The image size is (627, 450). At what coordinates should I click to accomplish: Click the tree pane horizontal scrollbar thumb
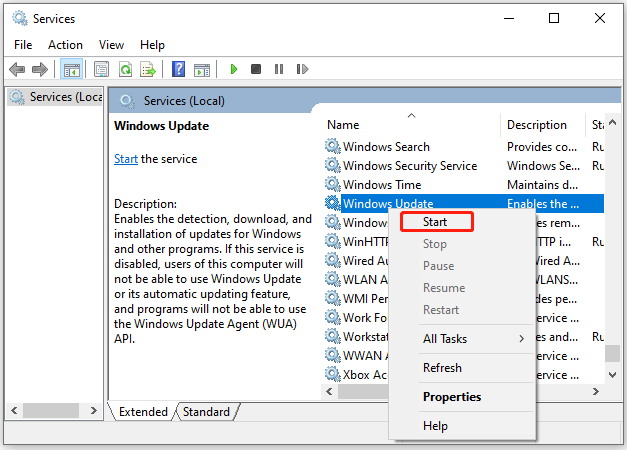[51, 410]
